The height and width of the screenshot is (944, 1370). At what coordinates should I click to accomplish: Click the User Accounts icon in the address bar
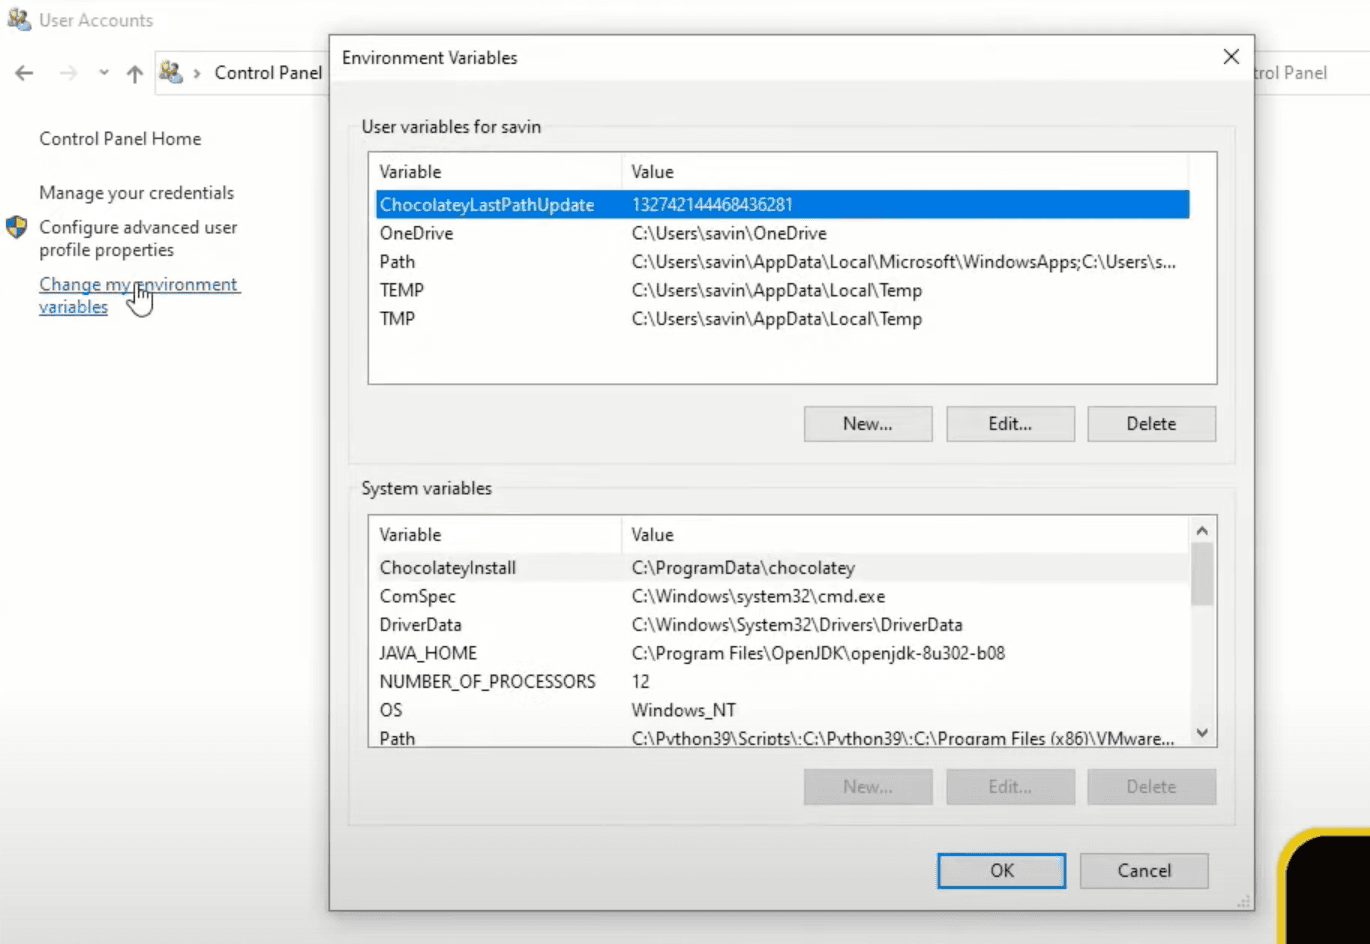[x=171, y=73]
